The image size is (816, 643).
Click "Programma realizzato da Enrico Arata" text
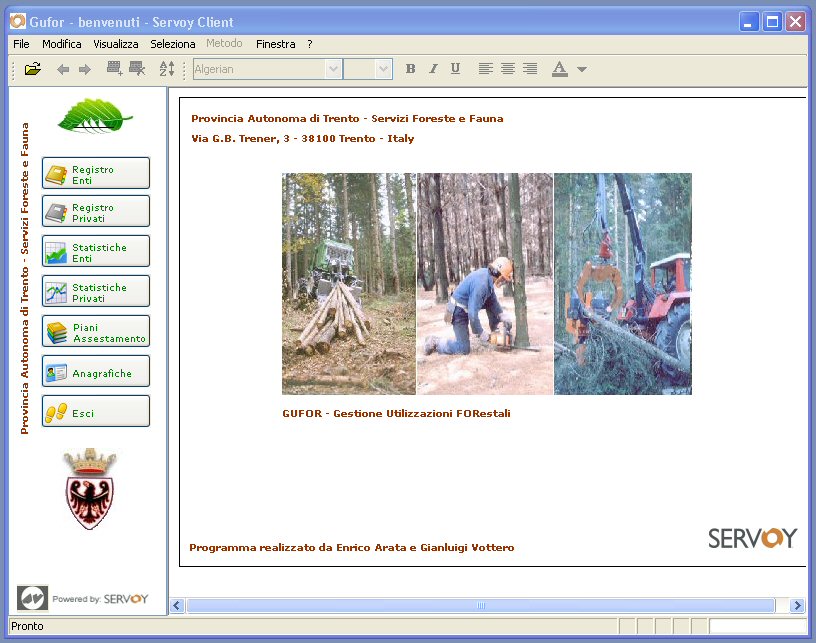tap(298, 548)
